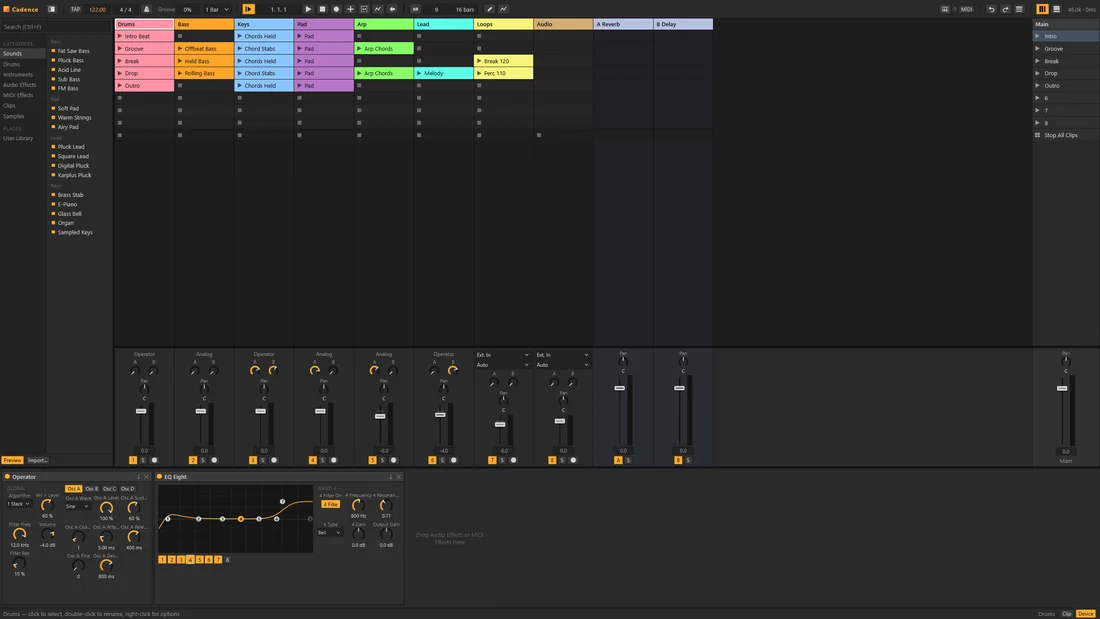
Task: Switch to session view columns icon
Action: point(1042,9)
